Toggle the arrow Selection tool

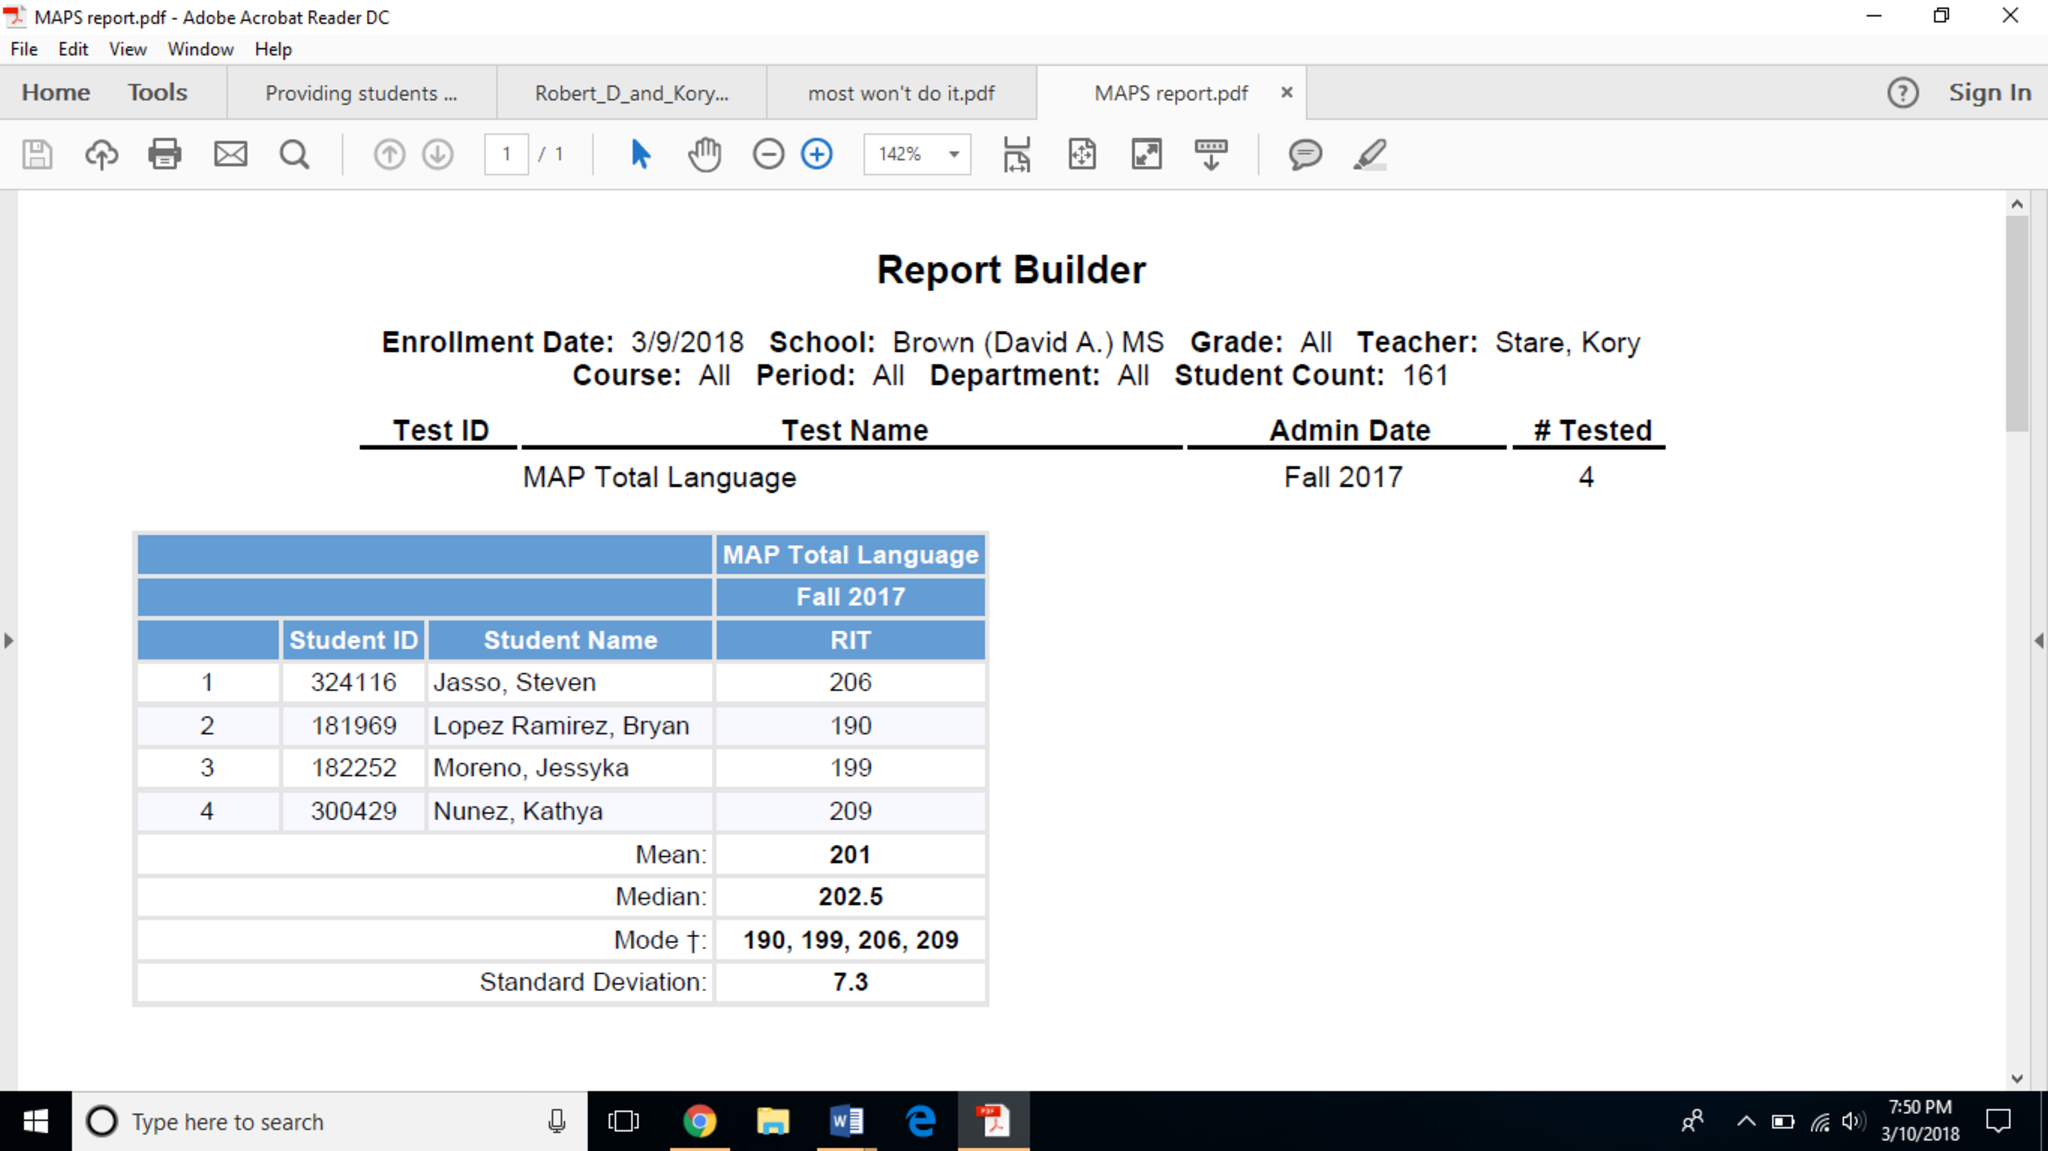pos(641,154)
